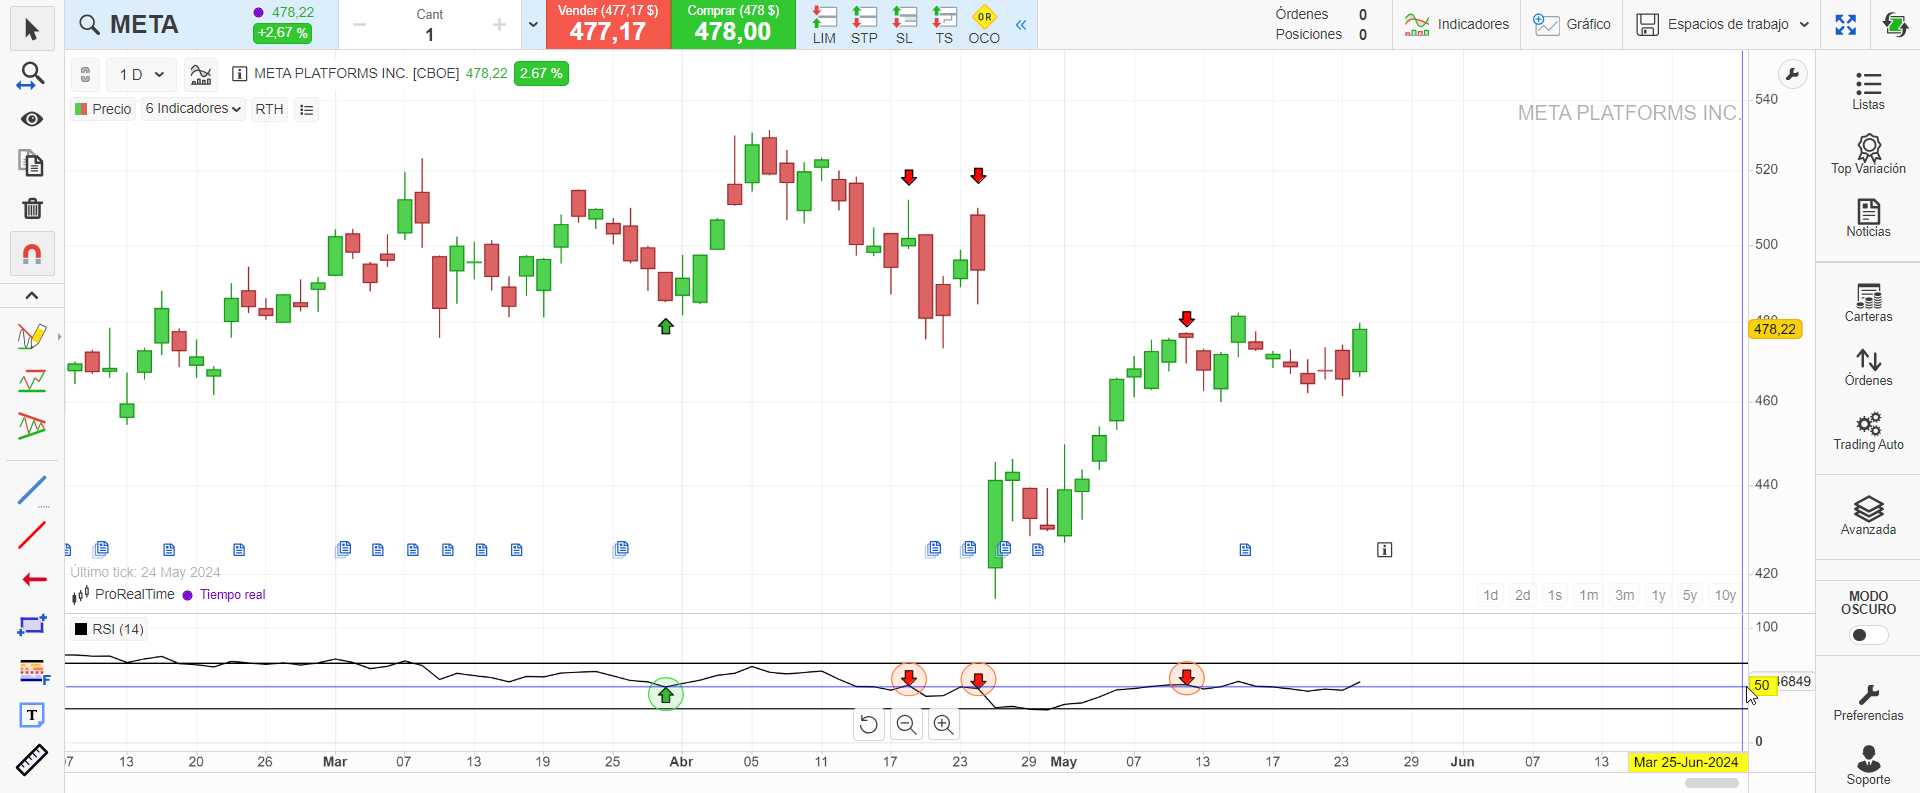This screenshot has height=793, width=1920.
Task: Open the 1 D timeframe dropdown
Action: 142,74
